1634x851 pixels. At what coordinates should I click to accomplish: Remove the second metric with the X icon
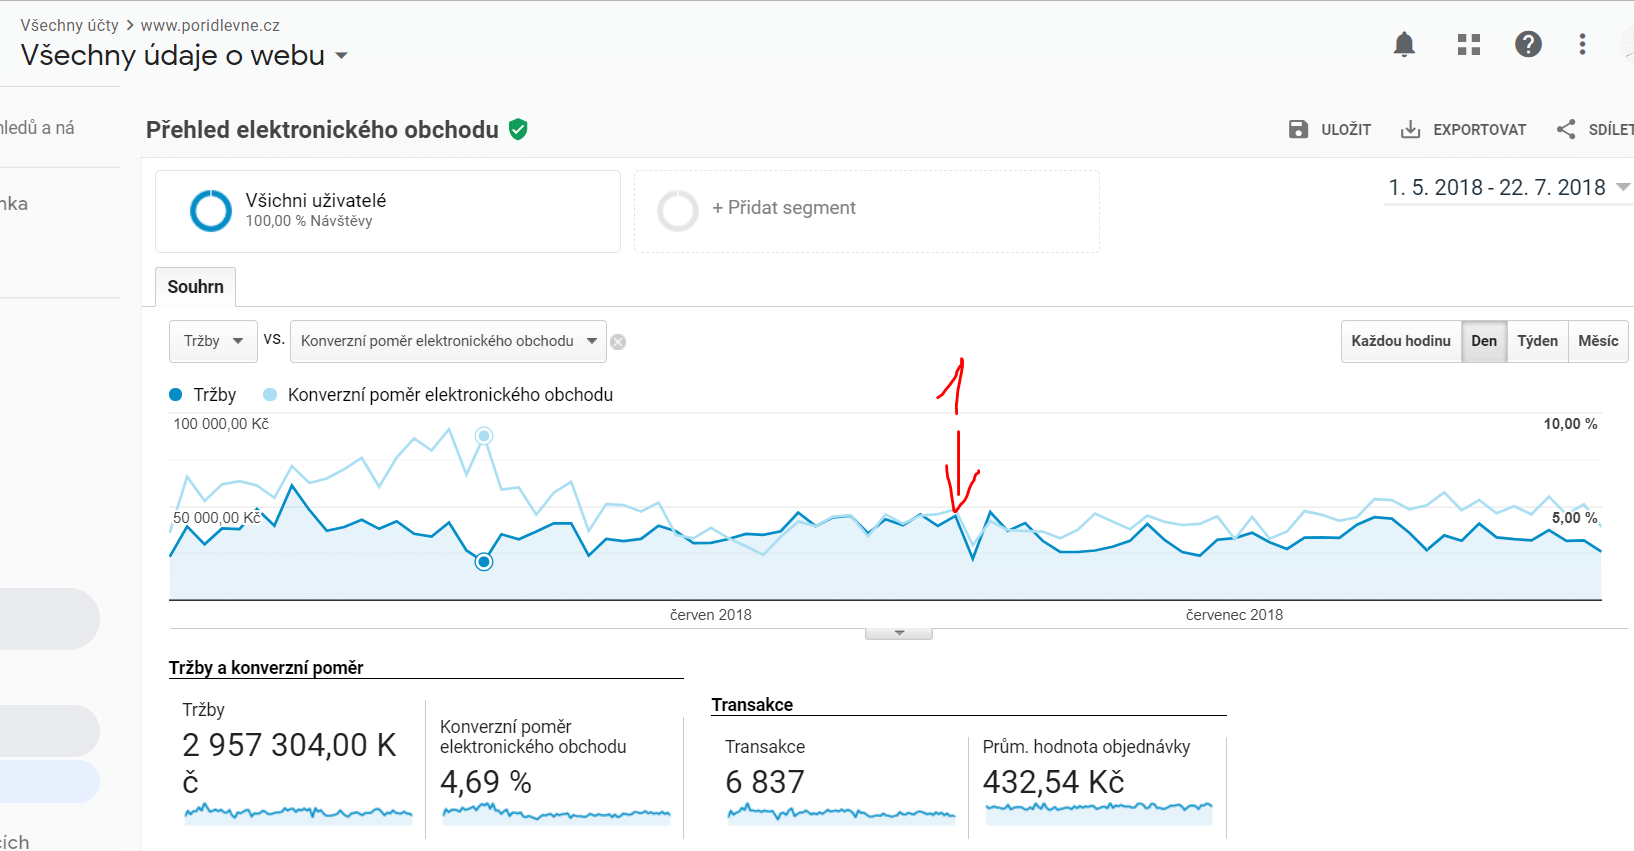618,342
